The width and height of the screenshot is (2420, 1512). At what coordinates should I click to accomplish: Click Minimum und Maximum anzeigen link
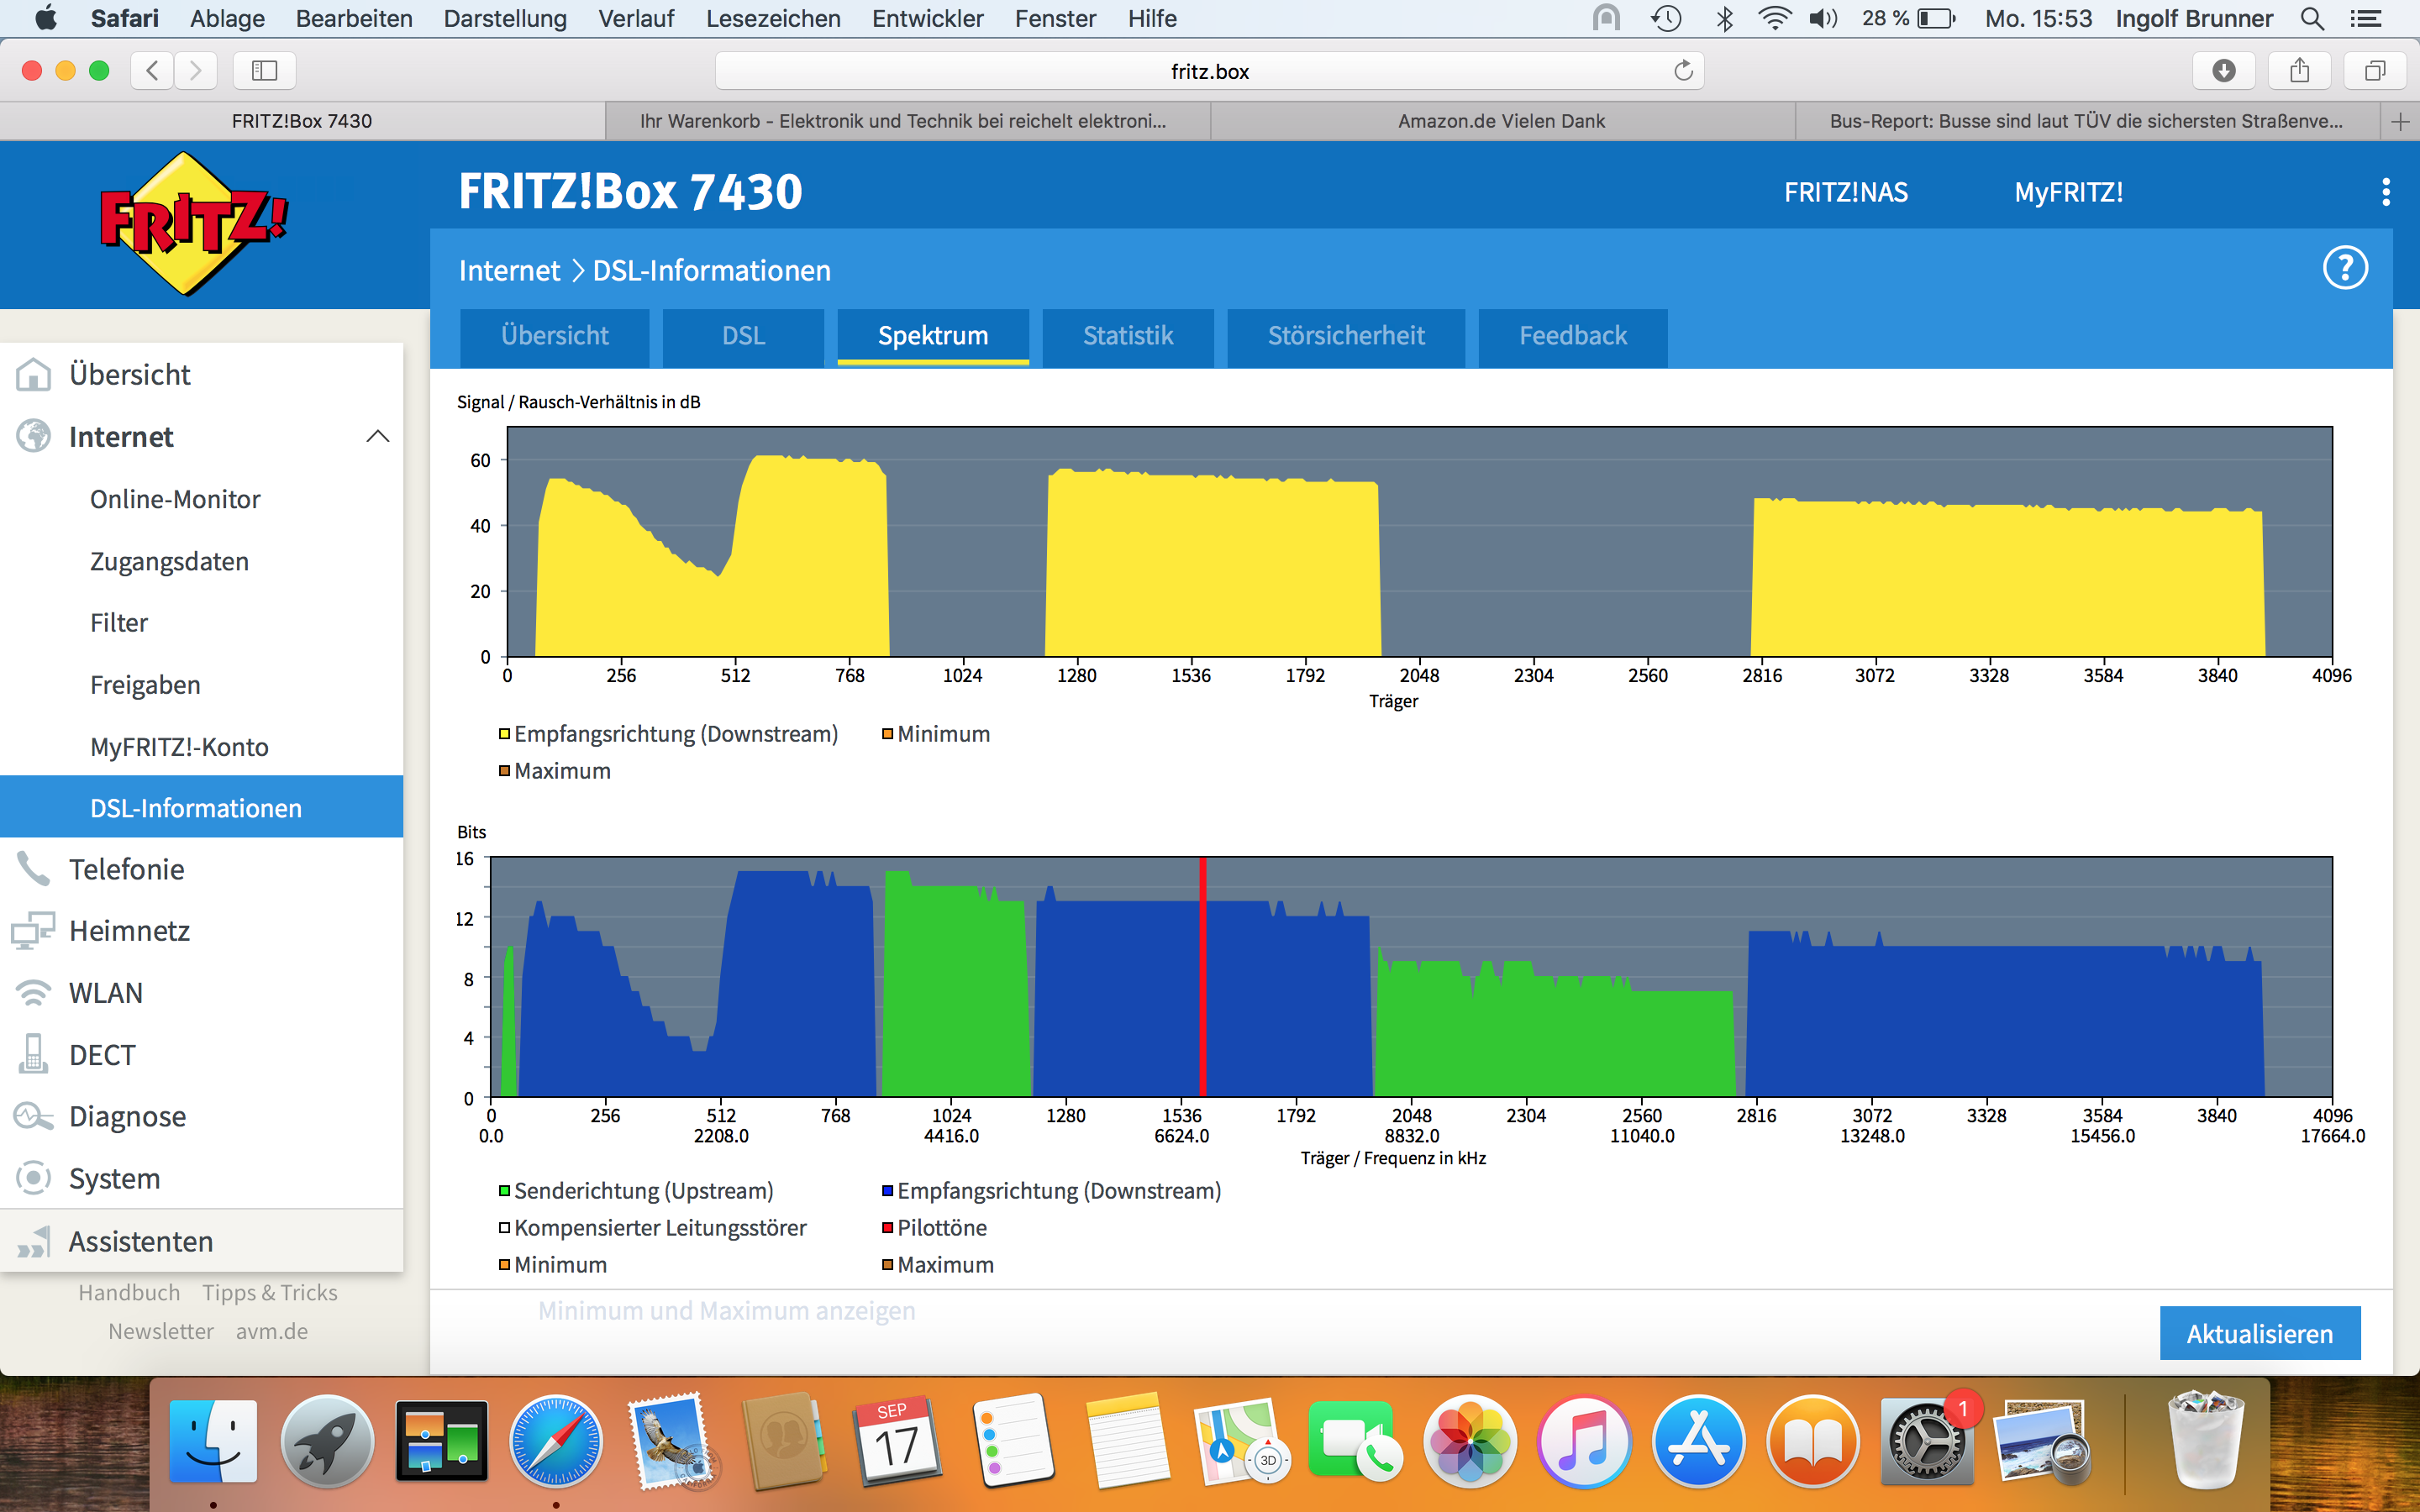click(726, 1310)
